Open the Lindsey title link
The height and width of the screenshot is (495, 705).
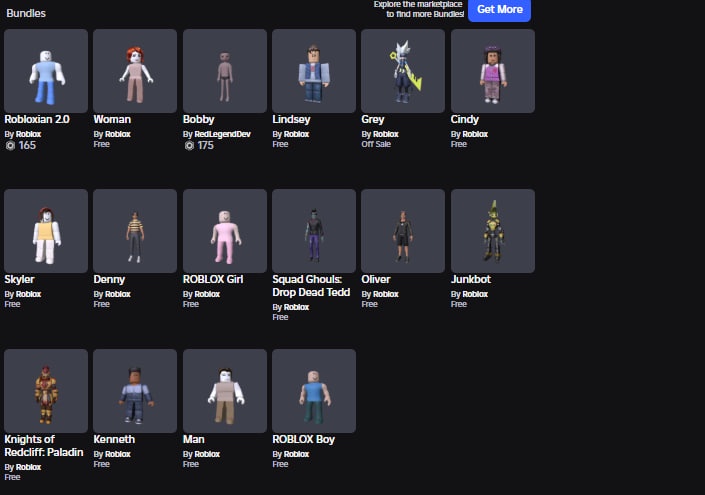coord(291,120)
